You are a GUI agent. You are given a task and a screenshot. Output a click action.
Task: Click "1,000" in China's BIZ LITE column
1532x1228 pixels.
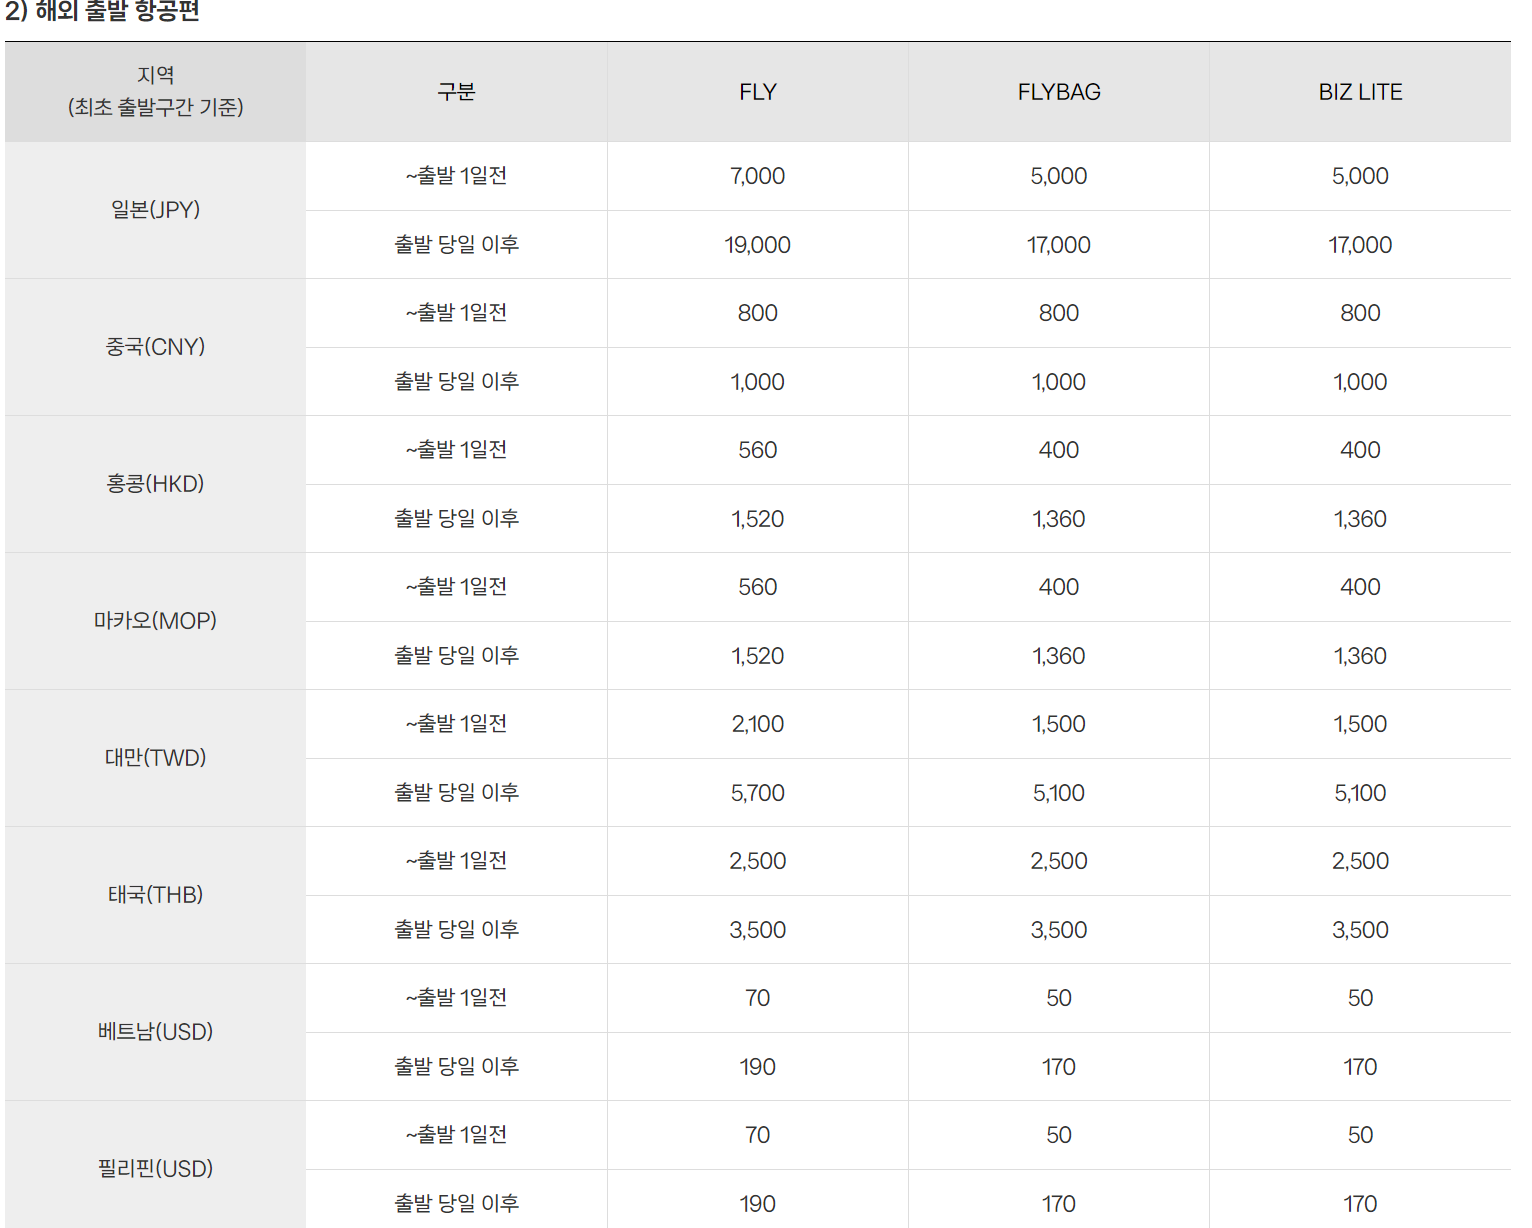tap(1360, 382)
